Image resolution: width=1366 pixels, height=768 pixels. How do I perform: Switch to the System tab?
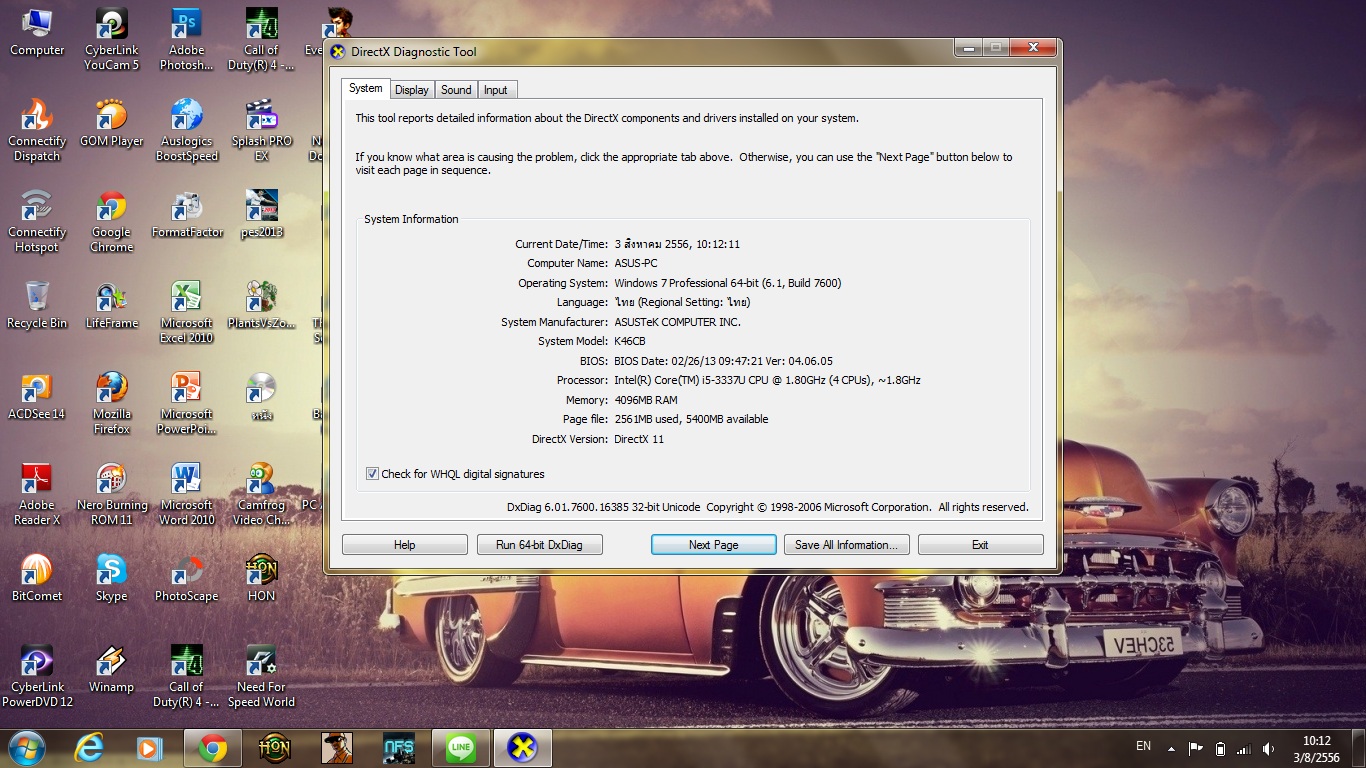(x=365, y=88)
